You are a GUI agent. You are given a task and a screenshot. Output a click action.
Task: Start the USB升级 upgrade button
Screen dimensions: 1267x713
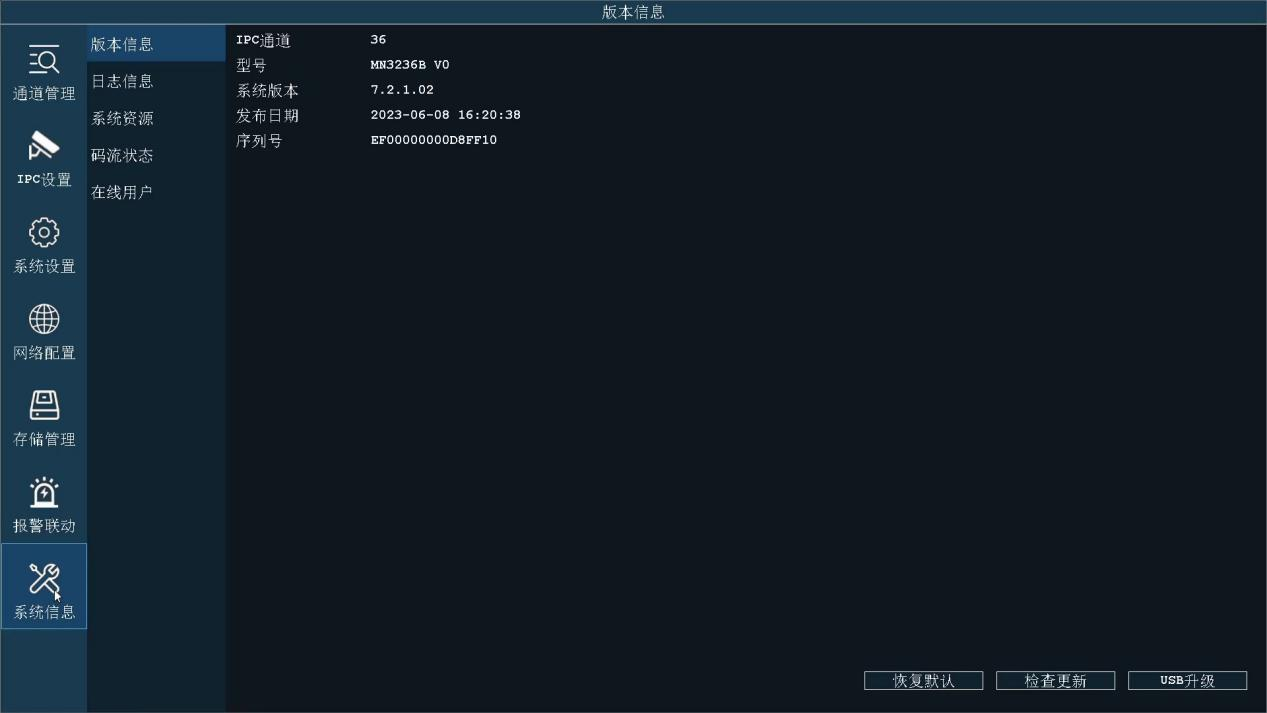(x=1187, y=681)
